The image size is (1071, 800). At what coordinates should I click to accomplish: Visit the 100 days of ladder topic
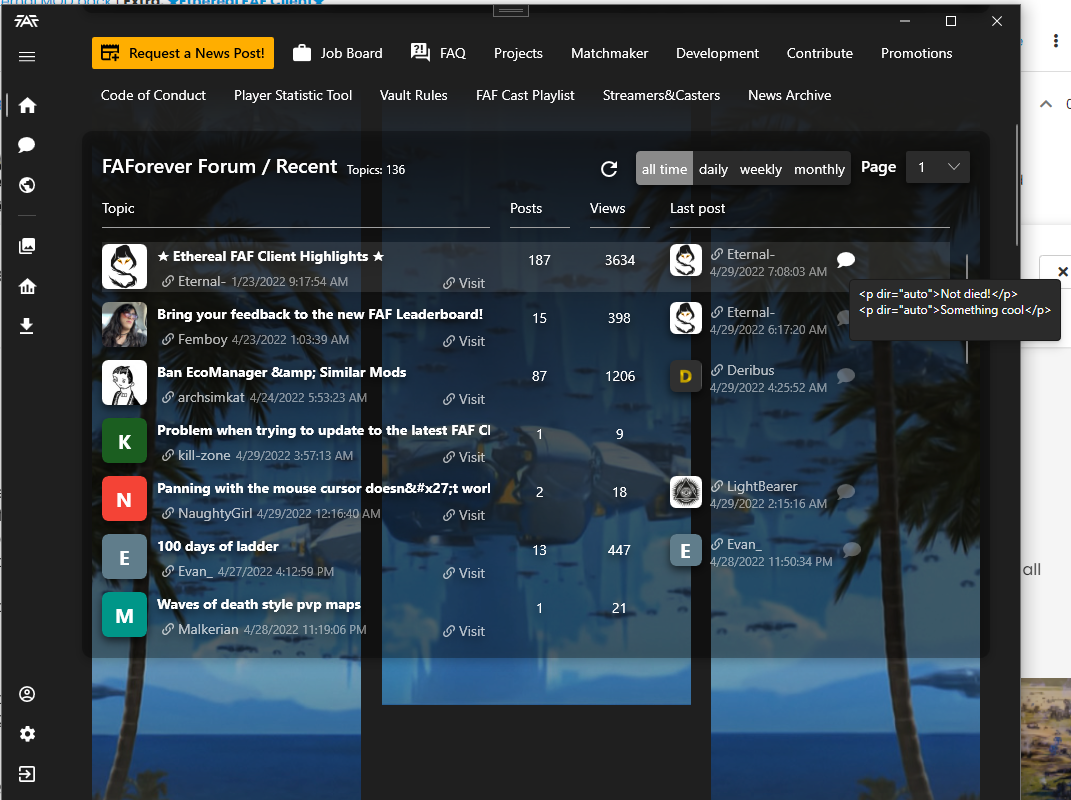tap(464, 573)
